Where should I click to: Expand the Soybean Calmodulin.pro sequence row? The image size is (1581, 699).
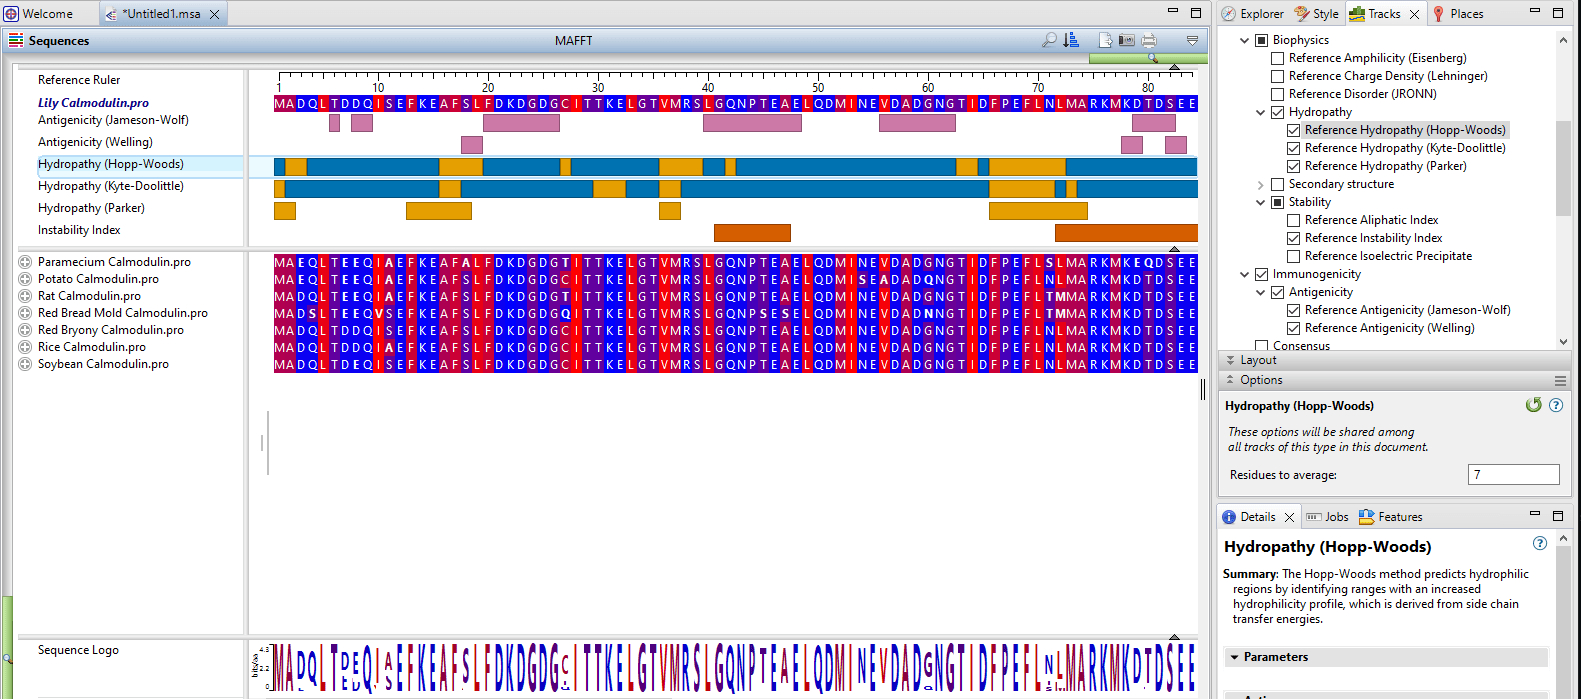pos(25,364)
